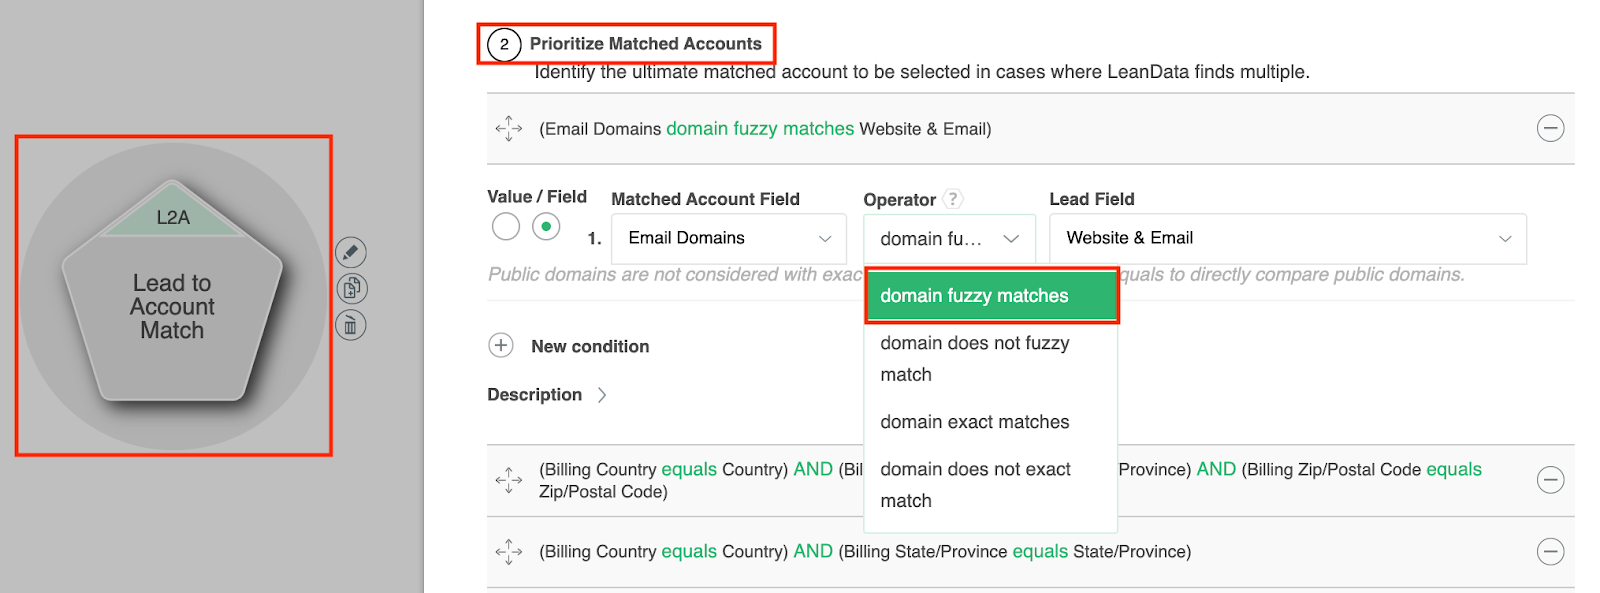Open the Lead Field Website & Email dropdown
The width and height of the screenshot is (1600, 593).
click(x=1287, y=238)
